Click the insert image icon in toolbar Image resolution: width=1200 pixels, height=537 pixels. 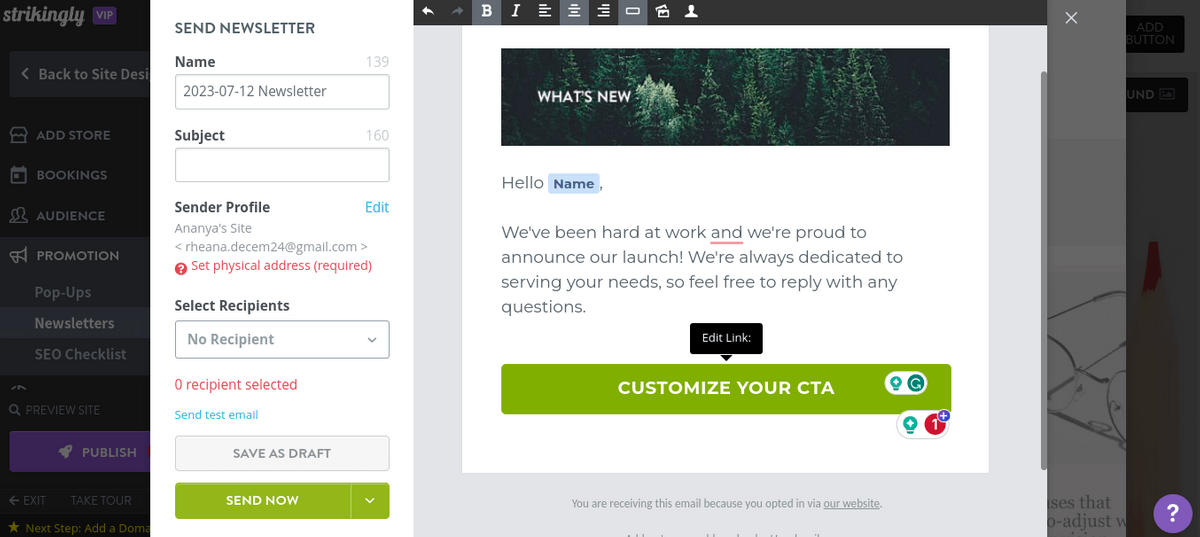tap(662, 11)
